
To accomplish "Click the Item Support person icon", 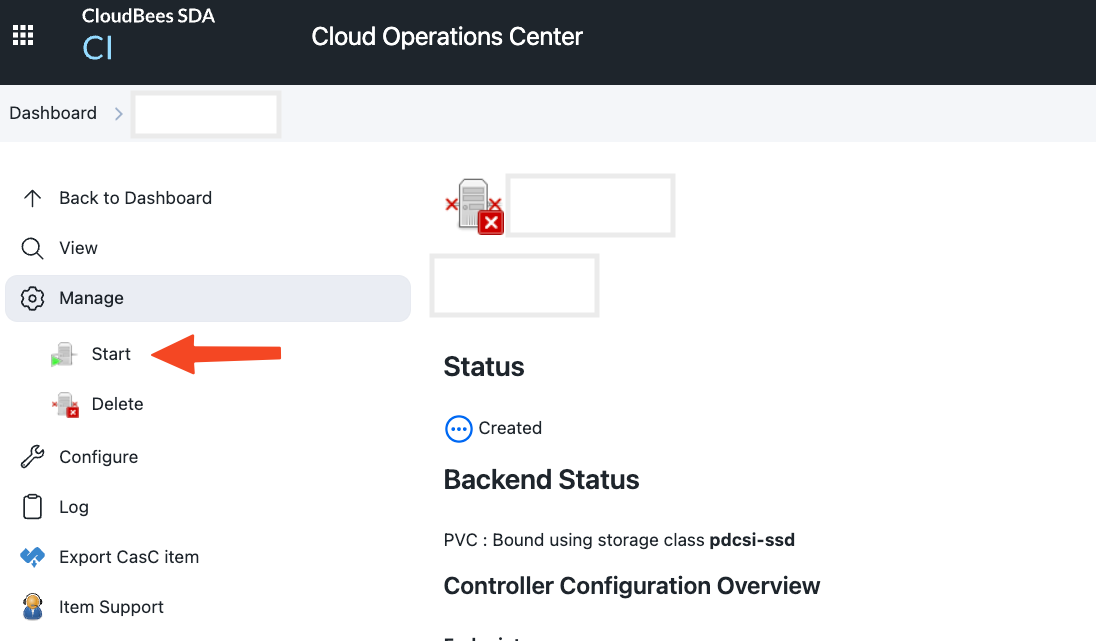I will coord(32,607).
